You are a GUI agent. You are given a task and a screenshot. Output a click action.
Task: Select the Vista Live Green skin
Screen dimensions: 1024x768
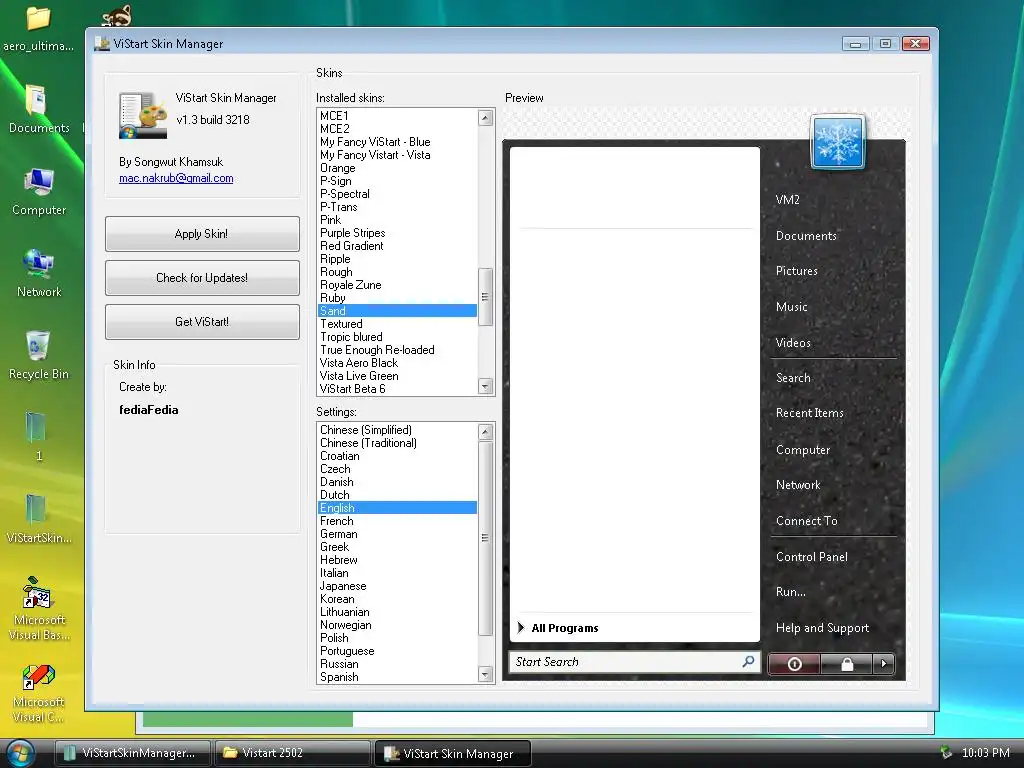coord(397,376)
